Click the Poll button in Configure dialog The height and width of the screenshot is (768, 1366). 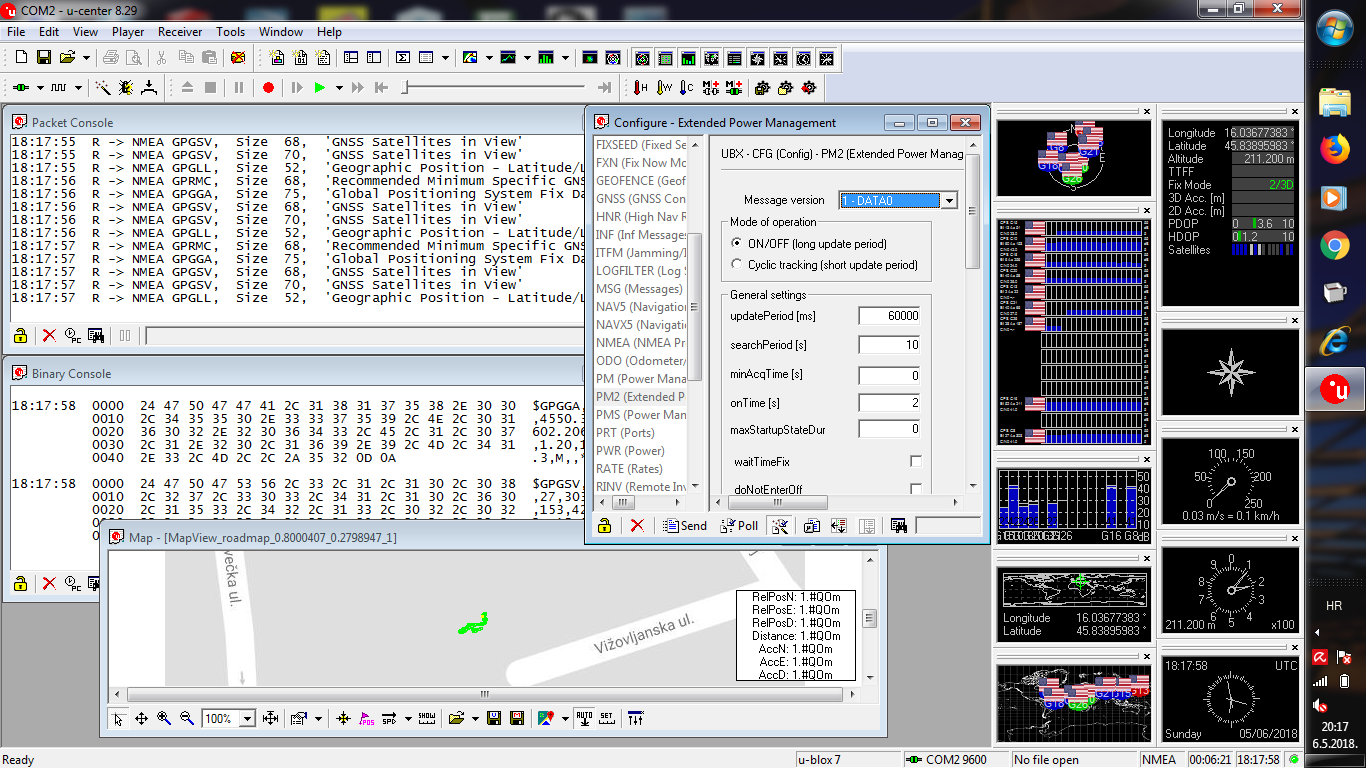click(740, 525)
